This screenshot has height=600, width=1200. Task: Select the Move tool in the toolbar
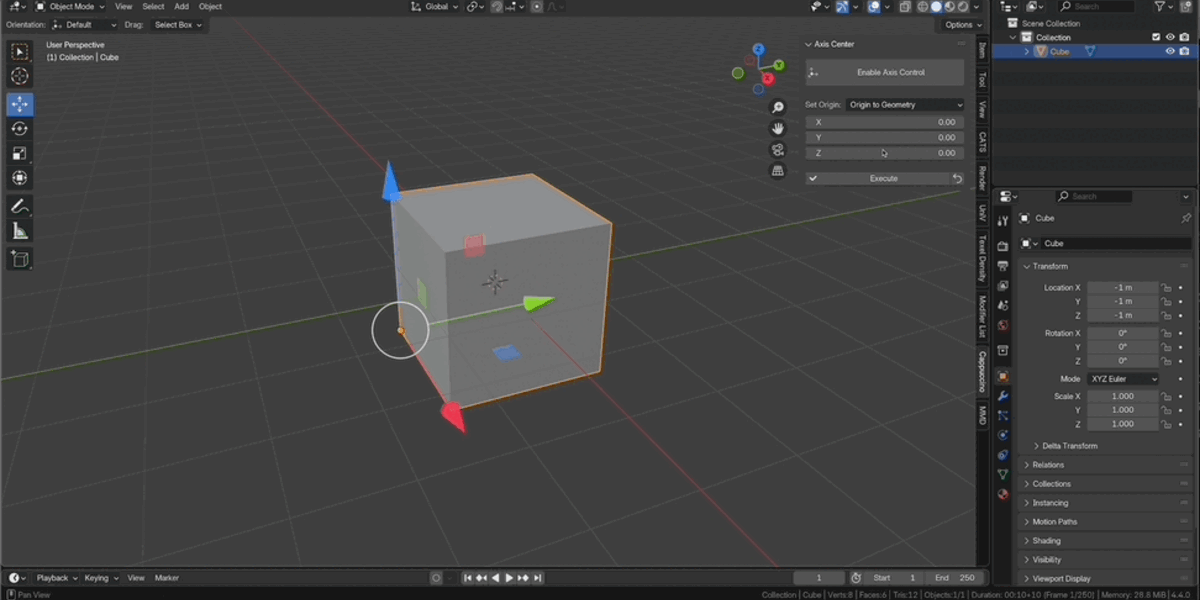click(x=20, y=104)
